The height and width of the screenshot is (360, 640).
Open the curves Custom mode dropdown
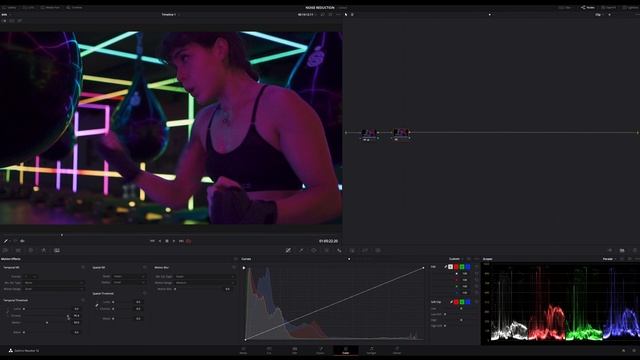click(x=456, y=259)
